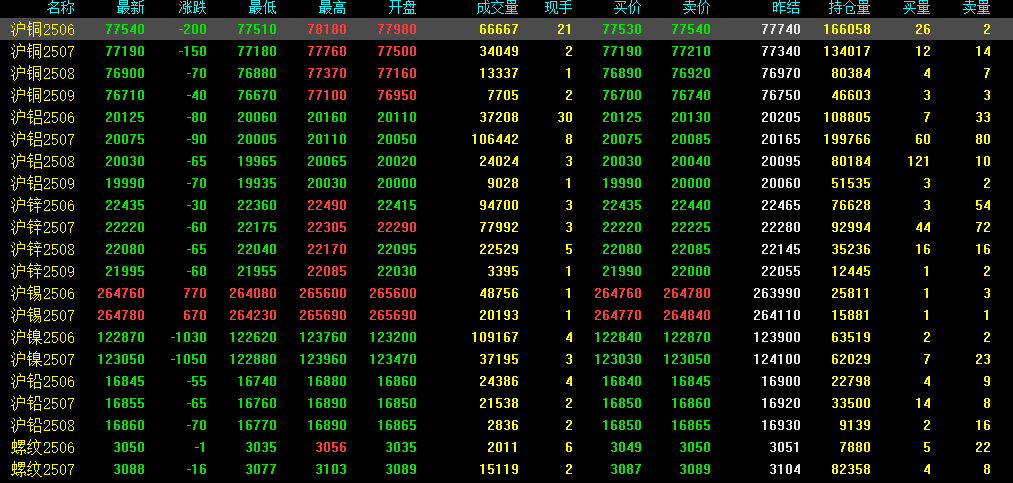
Task: Click previous settle 16930 for 沪铅2508
Action: (780, 426)
